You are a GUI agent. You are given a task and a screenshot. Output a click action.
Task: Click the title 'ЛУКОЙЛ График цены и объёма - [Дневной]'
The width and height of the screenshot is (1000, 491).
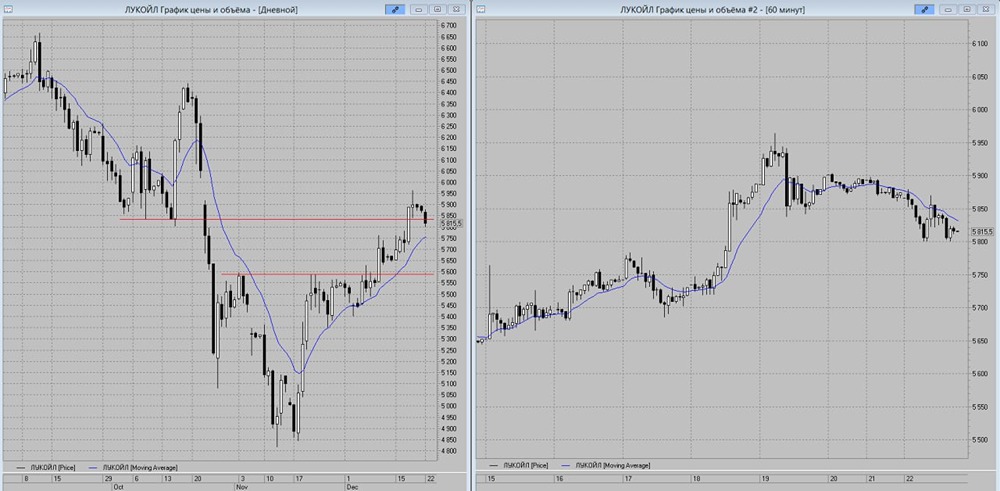[x=211, y=9]
